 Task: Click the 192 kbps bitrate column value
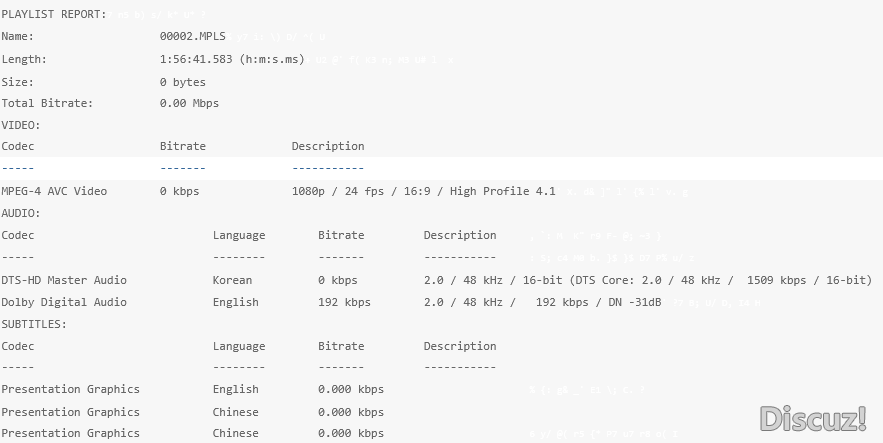344,302
